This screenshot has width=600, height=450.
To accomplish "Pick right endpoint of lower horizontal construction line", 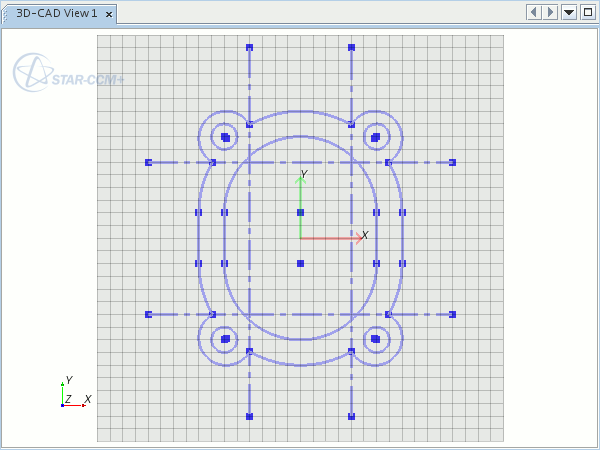I will [x=453, y=314].
